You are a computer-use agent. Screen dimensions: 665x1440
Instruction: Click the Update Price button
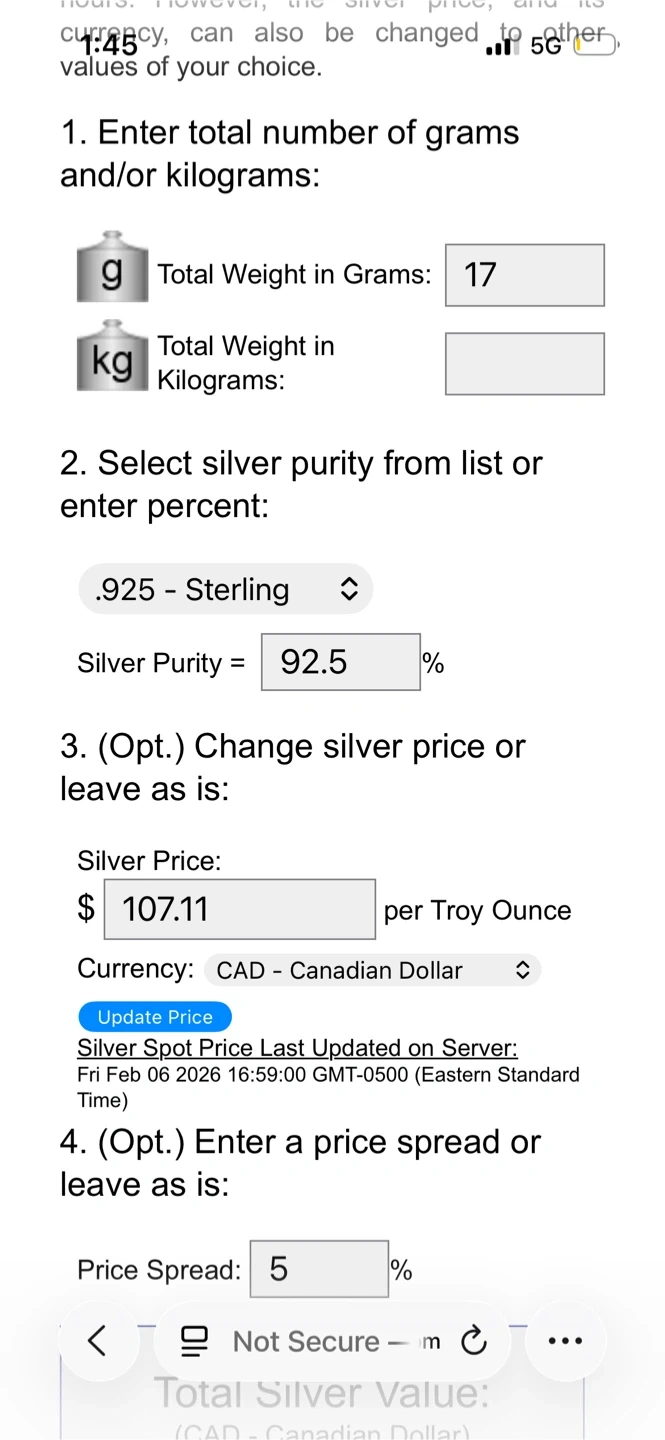coord(155,1017)
